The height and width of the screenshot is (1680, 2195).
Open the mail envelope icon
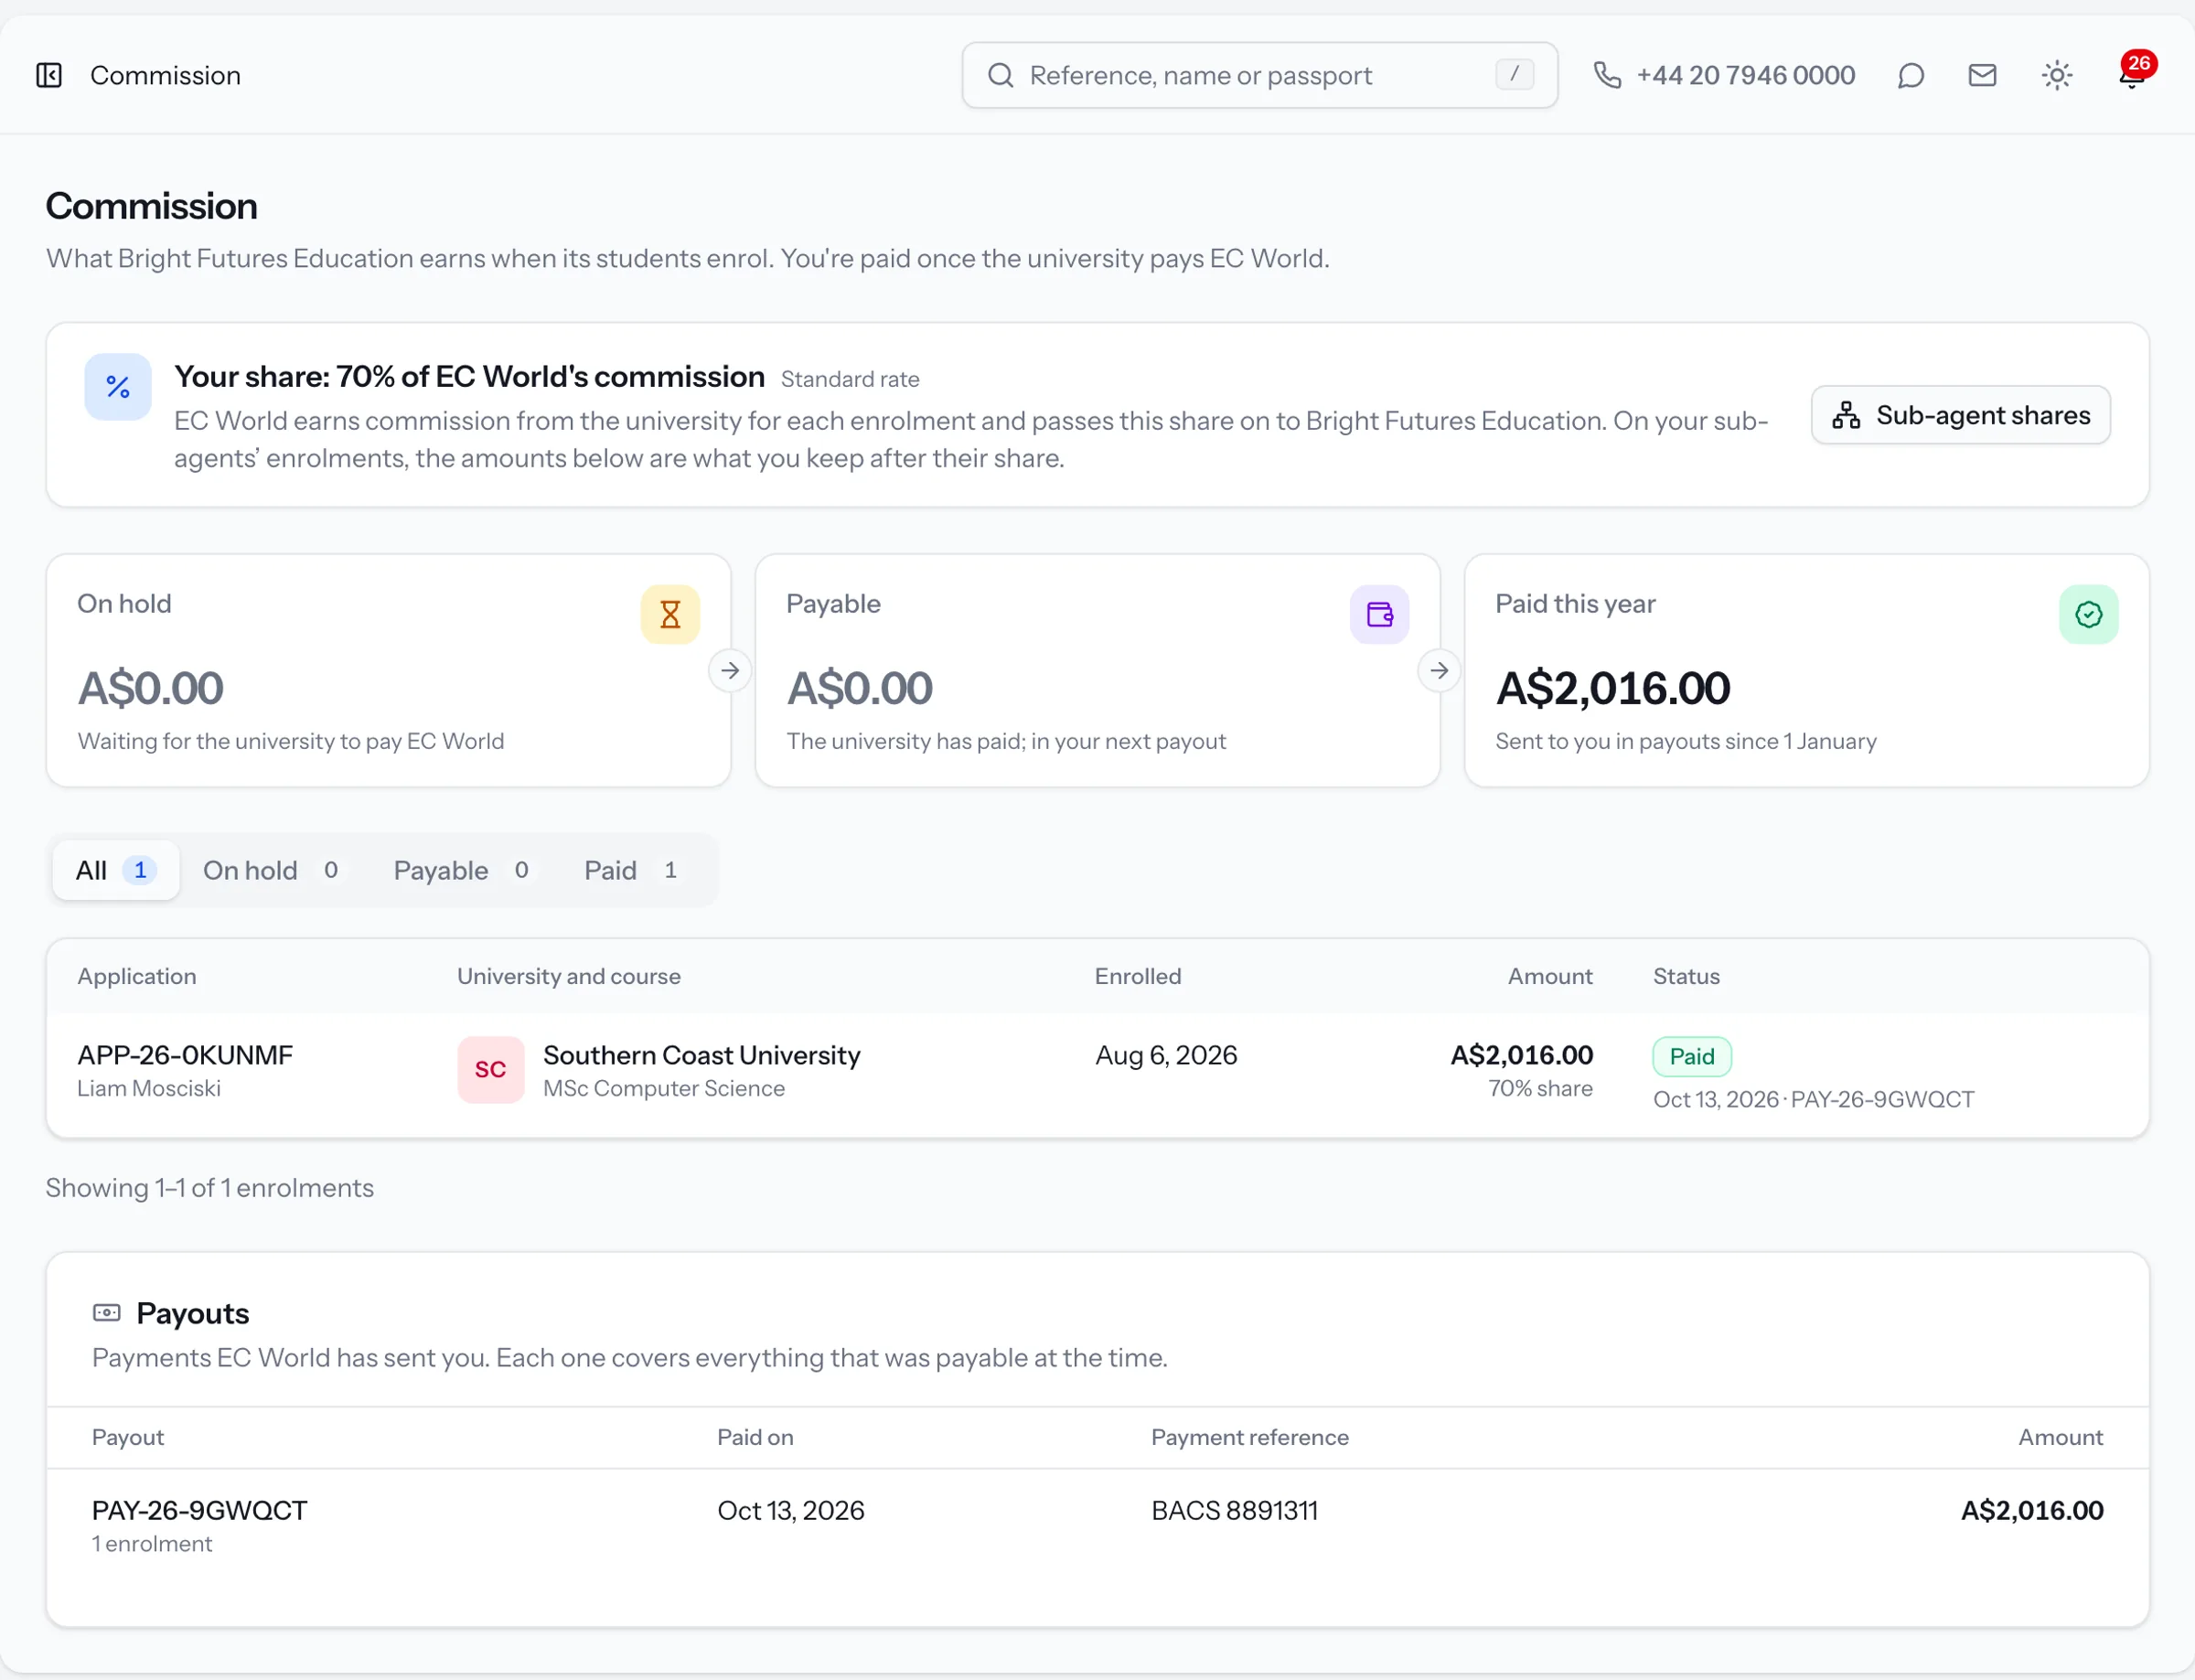pyautogui.click(x=1982, y=75)
